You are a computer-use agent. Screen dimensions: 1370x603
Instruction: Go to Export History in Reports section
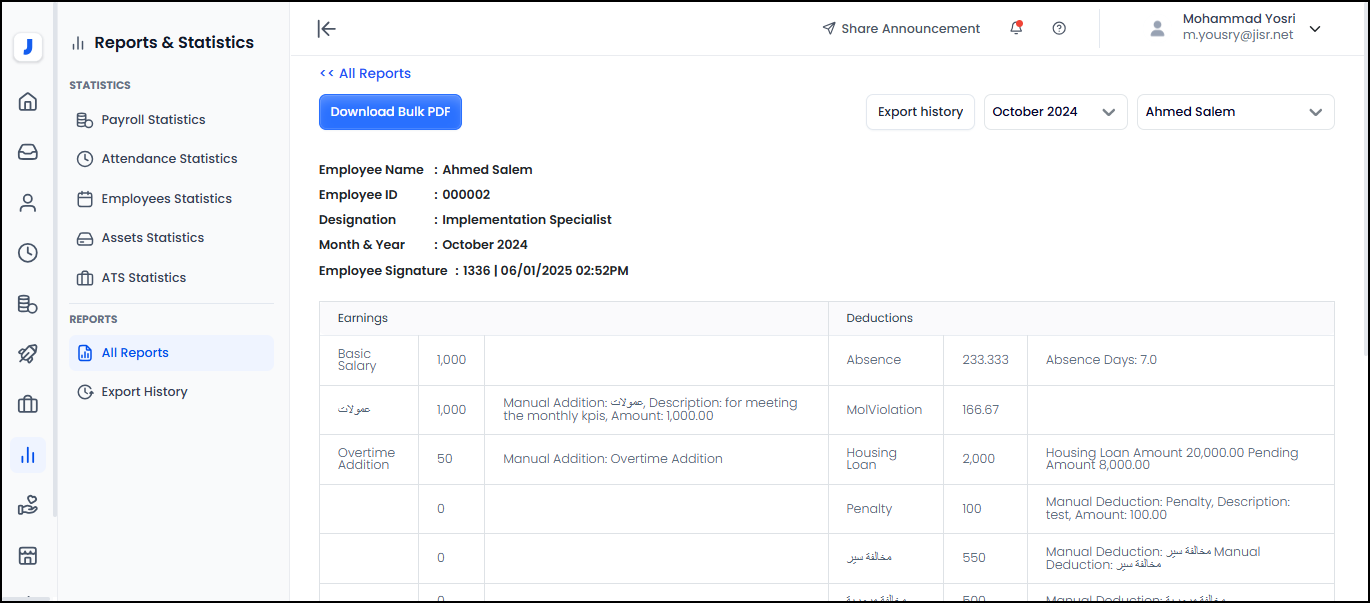coord(144,392)
